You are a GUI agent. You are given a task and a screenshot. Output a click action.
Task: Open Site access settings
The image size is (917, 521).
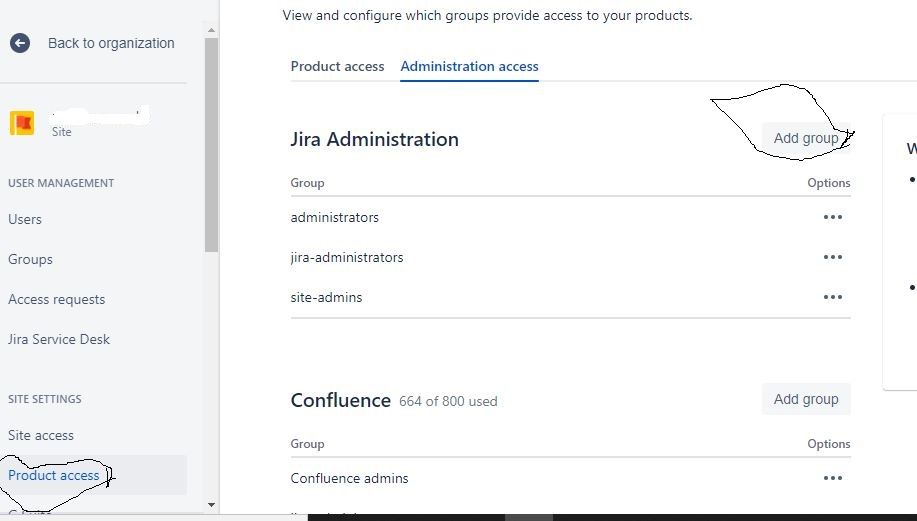41,436
